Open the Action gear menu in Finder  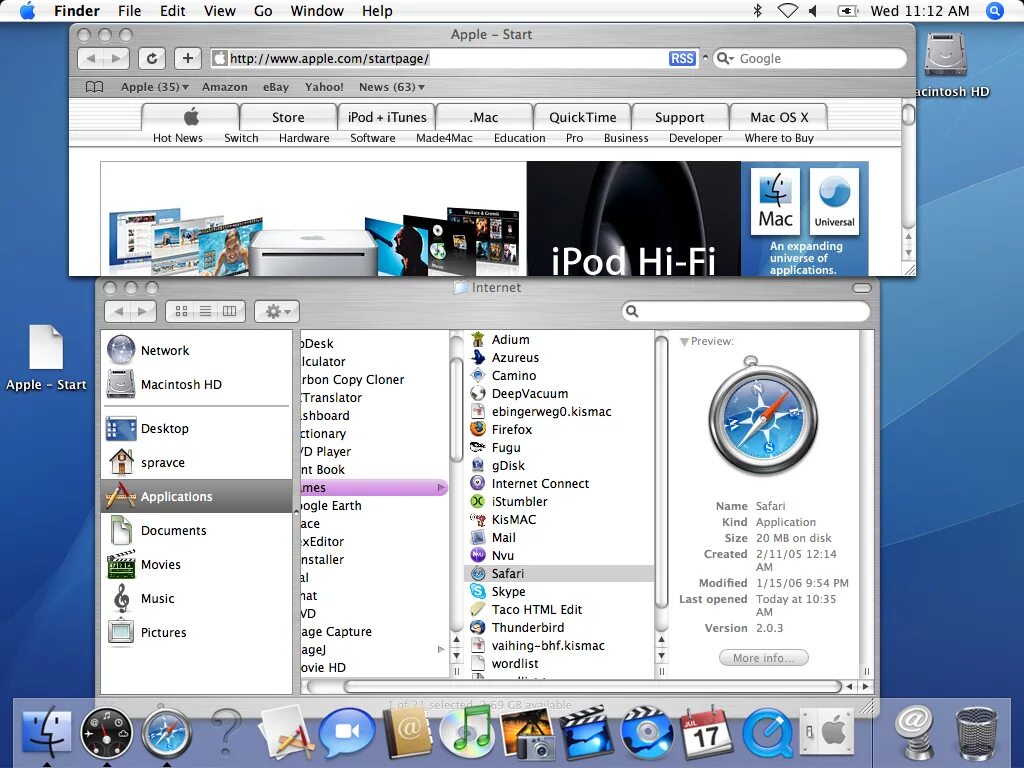pos(276,311)
